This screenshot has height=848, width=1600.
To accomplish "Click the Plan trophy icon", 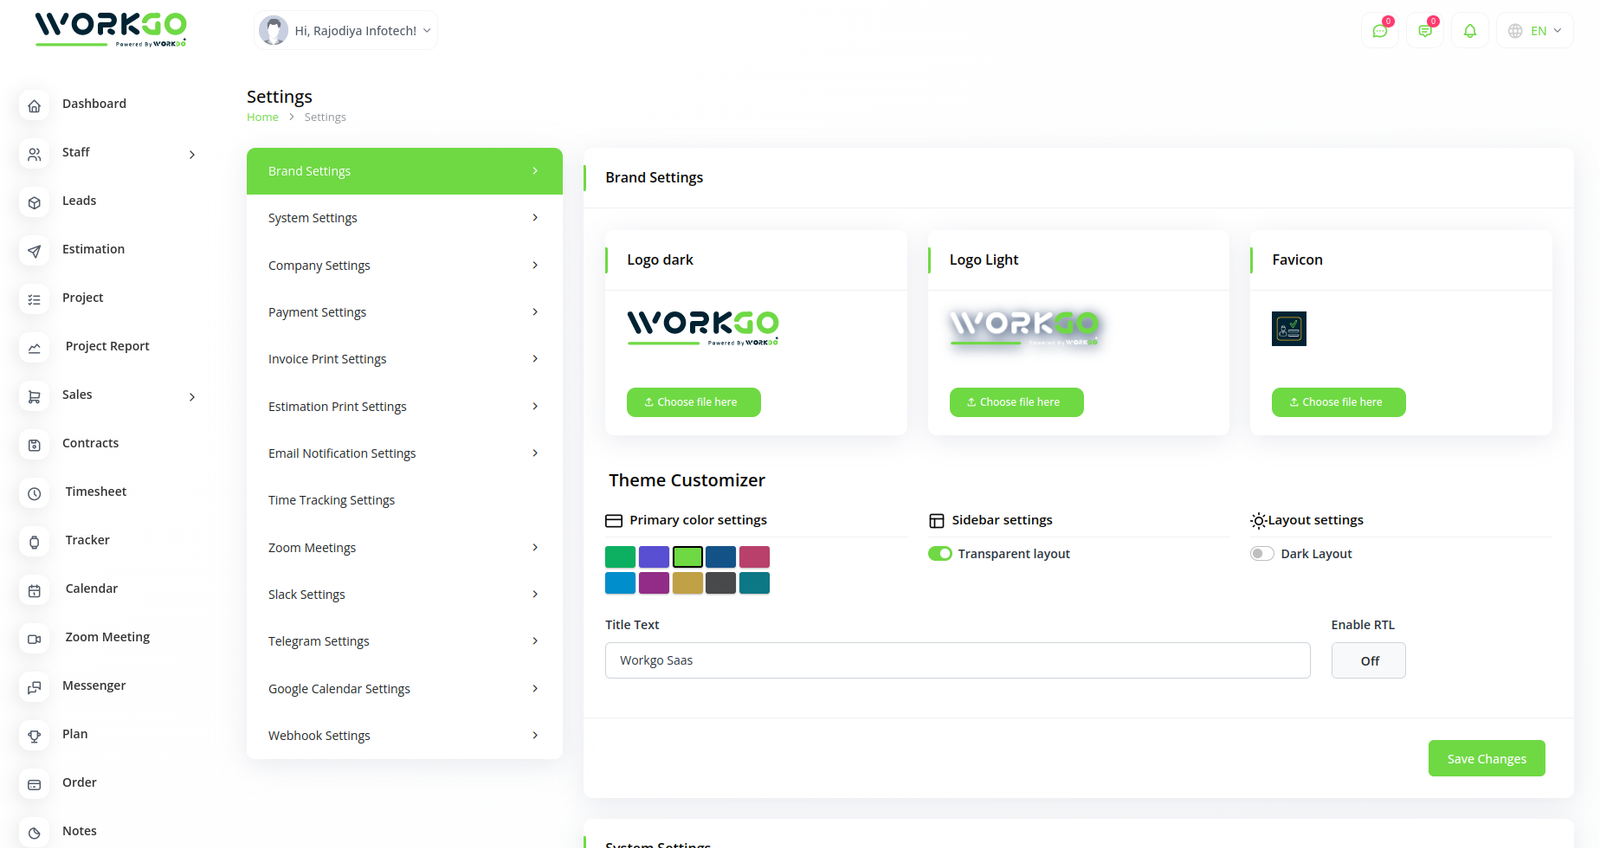I will [34, 735].
